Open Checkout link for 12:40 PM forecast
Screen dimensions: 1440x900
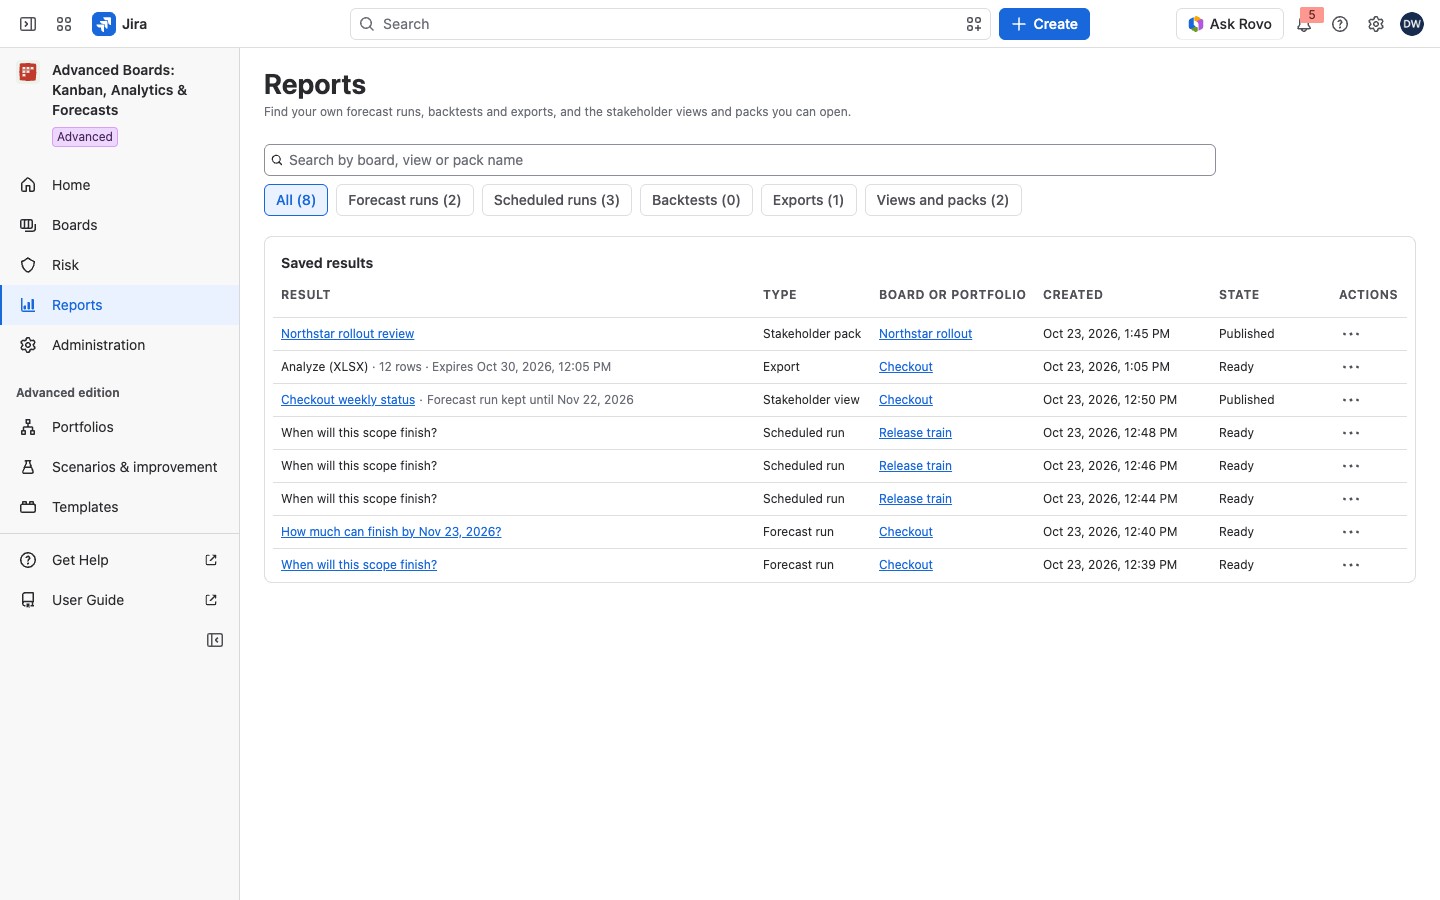[x=906, y=532]
